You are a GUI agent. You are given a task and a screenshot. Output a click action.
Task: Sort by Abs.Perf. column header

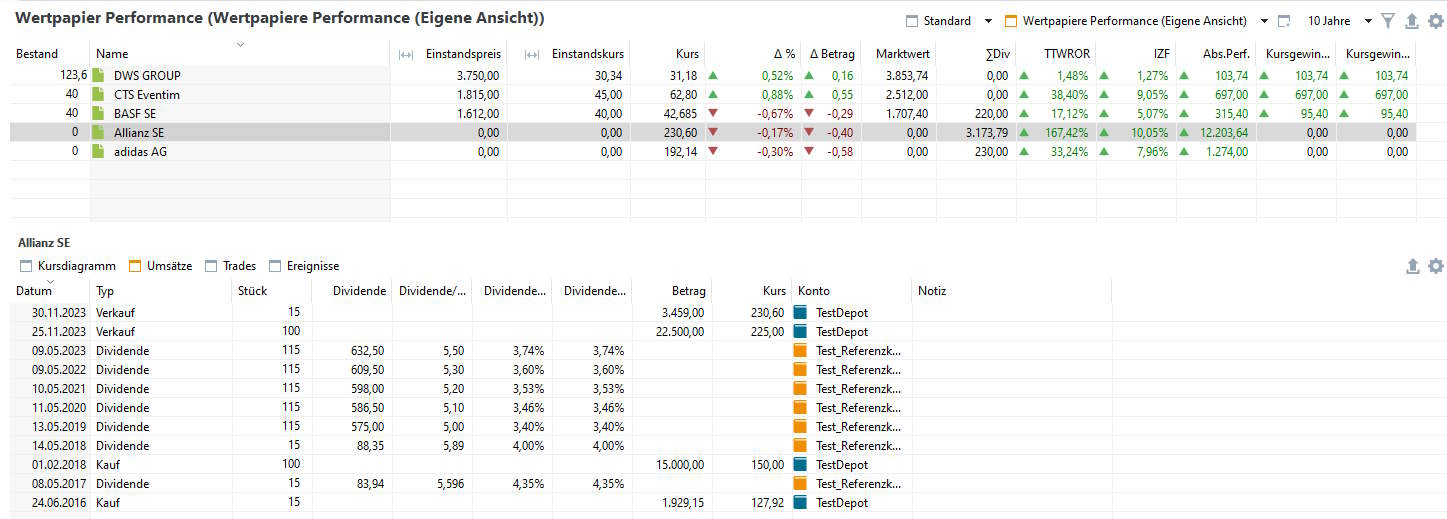point(1224,54)
